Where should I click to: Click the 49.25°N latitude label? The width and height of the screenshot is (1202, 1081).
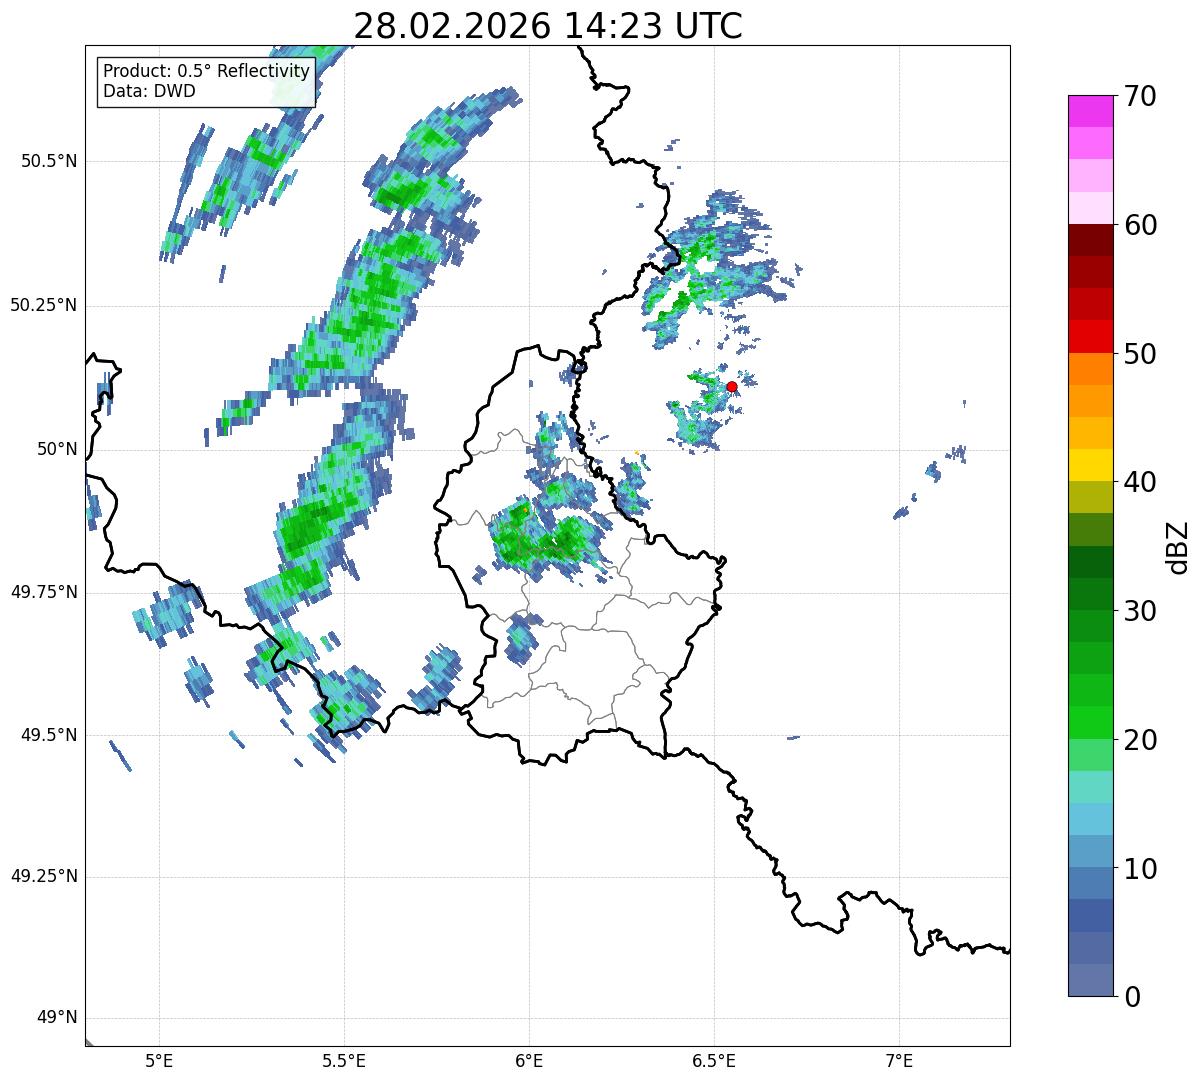point(44,876)
